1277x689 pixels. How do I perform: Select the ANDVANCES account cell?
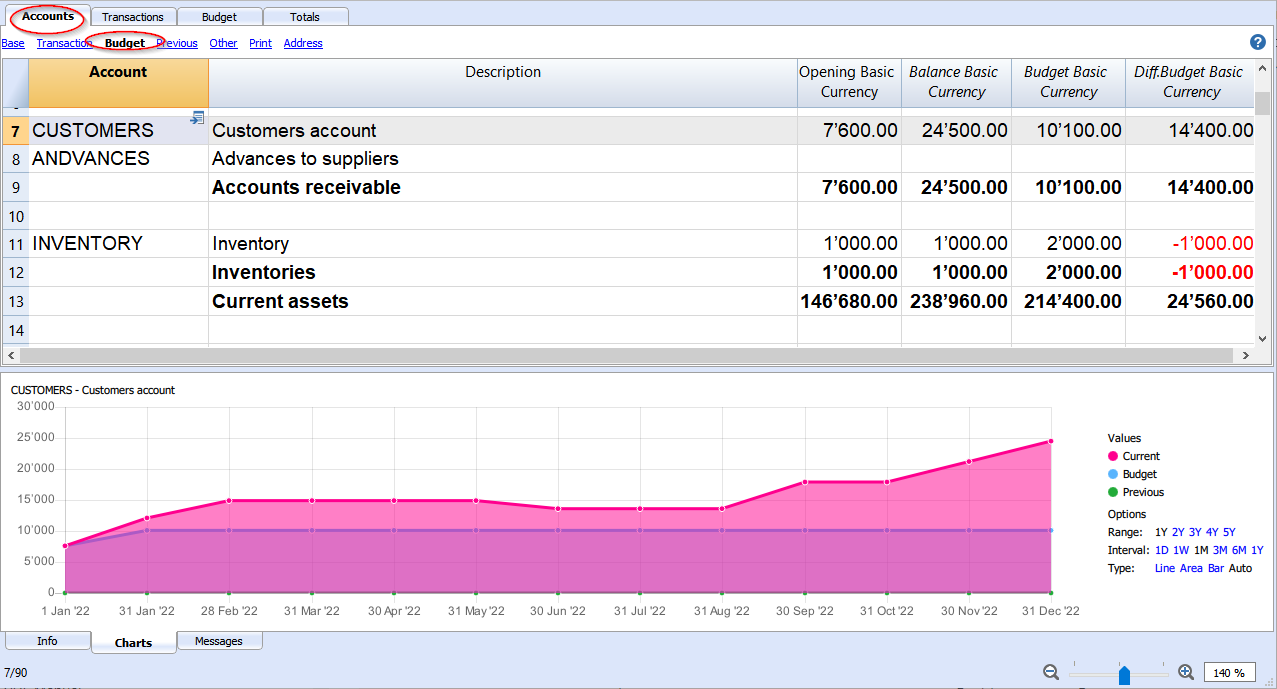[x=118, y=159]
